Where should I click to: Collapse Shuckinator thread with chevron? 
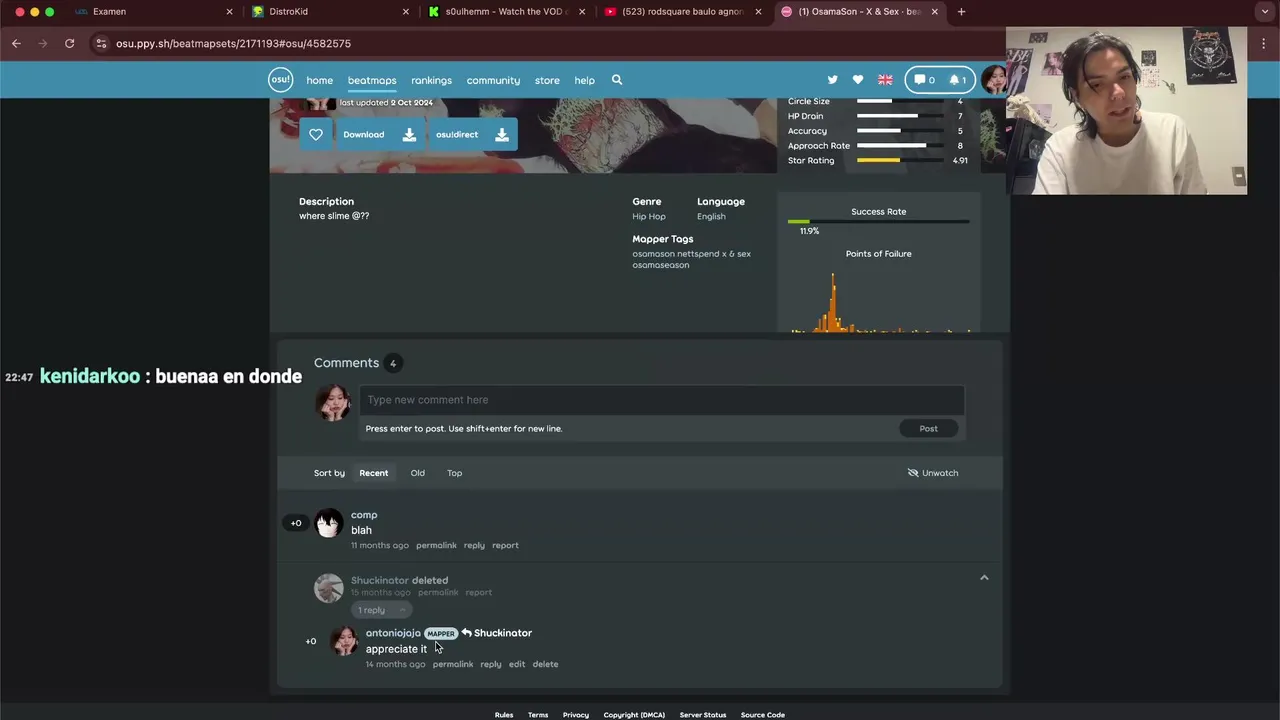click(984, 578)
